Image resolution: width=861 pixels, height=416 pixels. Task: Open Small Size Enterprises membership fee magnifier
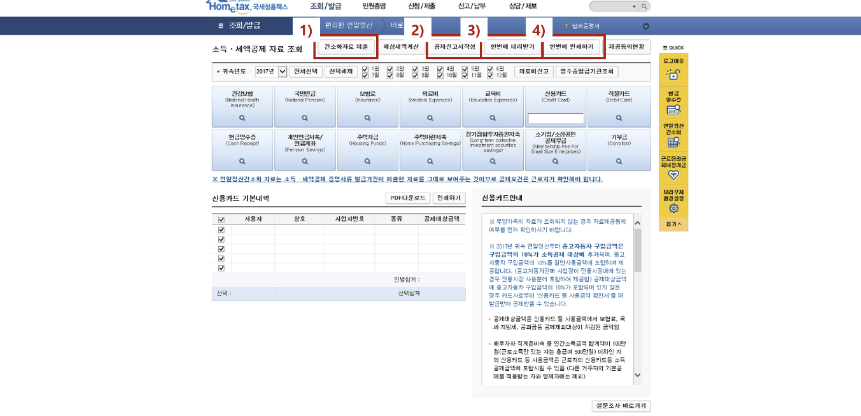coord(555,161)
